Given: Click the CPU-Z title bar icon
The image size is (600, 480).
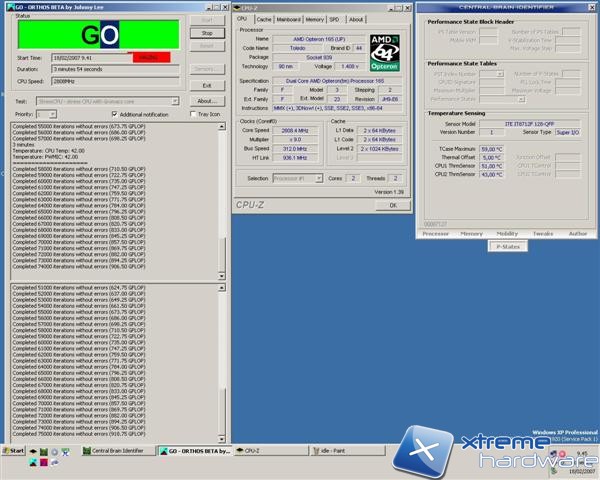Looking at the screenshot, I should tap(236, 6).
